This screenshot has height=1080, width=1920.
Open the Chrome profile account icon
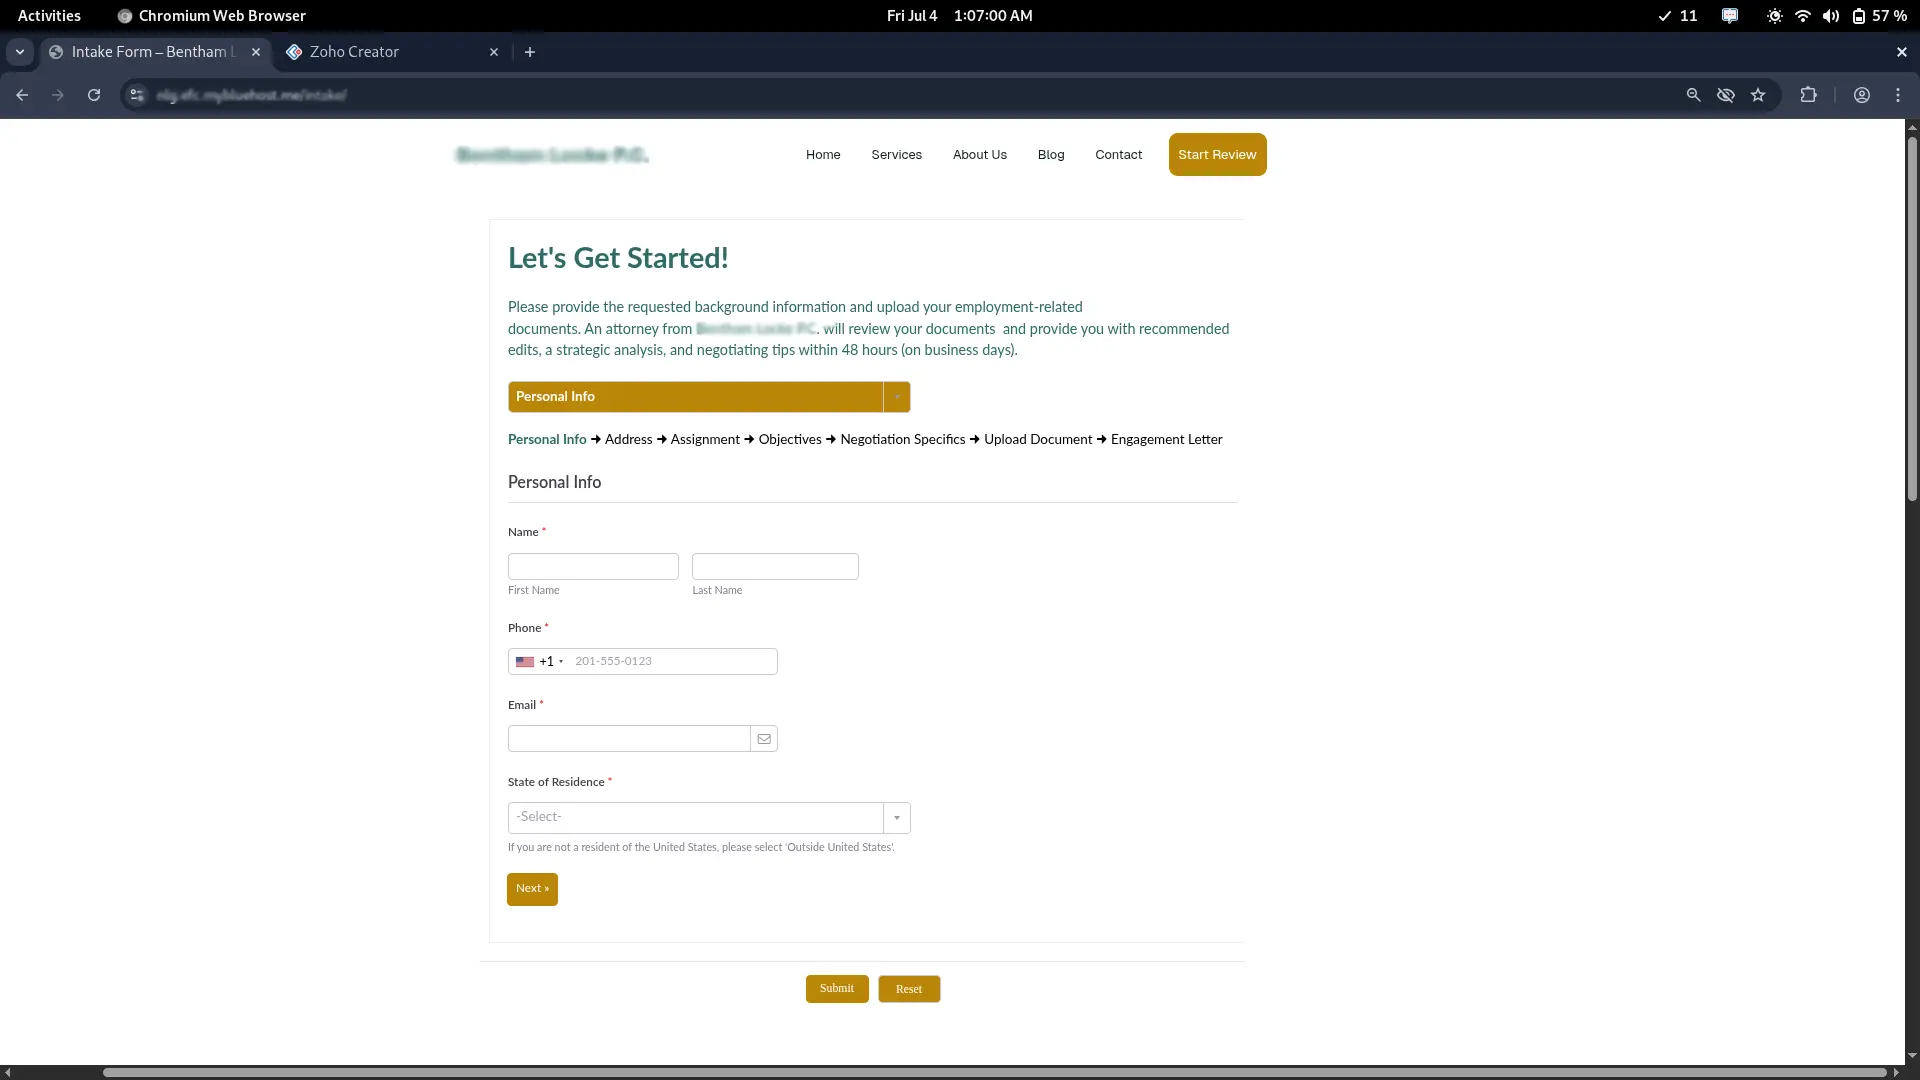tap(1861, 95)
